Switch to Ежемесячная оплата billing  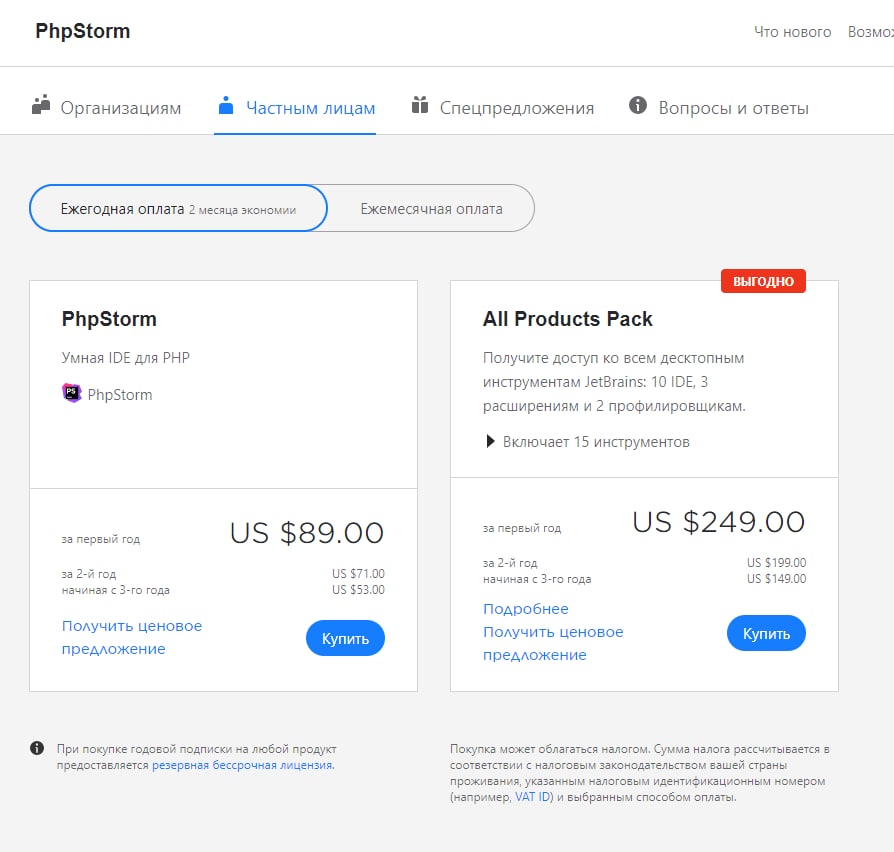point(431,209)
